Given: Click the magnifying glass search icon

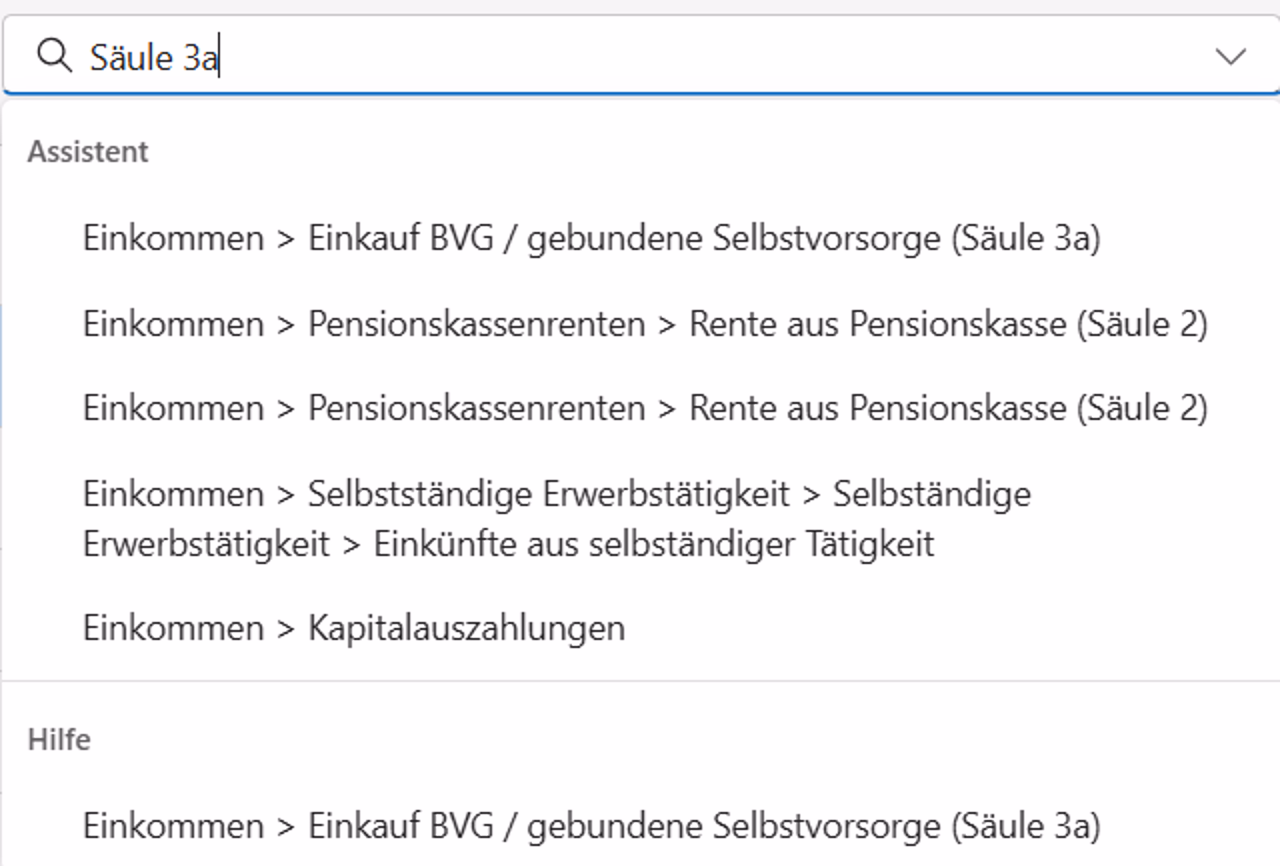Looking at the screenshot, I should [51, 56].
